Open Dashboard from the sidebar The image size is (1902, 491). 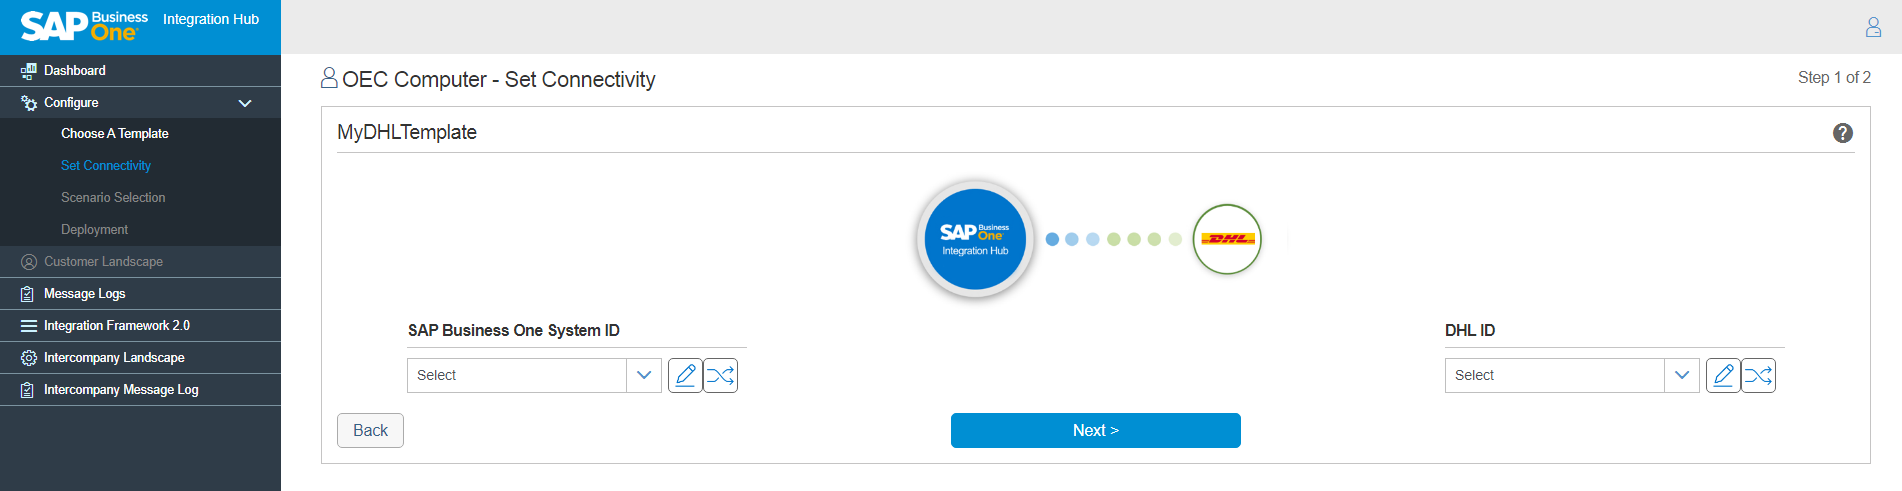[75, 71]
